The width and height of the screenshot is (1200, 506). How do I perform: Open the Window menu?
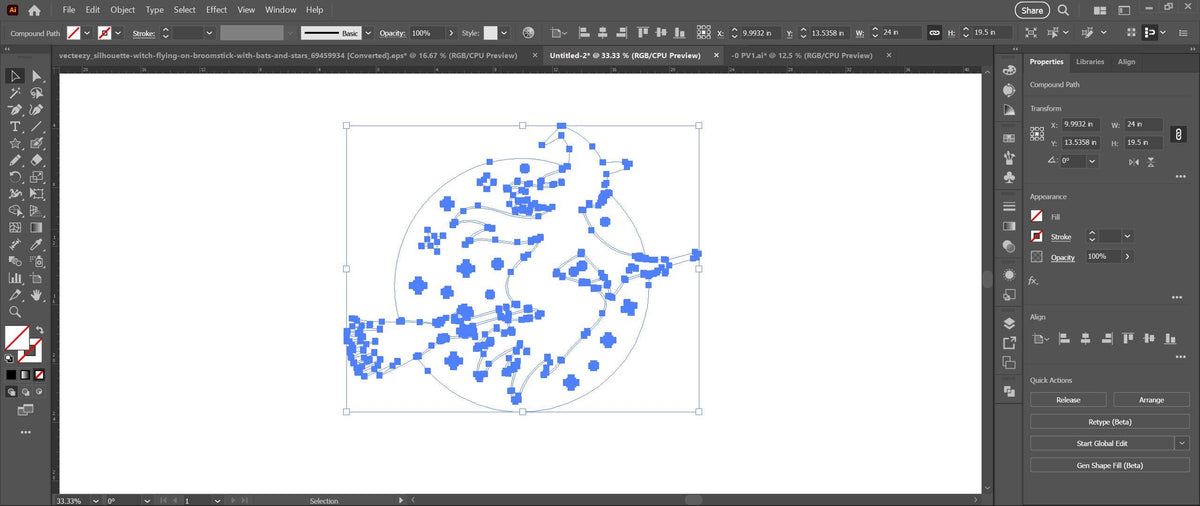280,10
